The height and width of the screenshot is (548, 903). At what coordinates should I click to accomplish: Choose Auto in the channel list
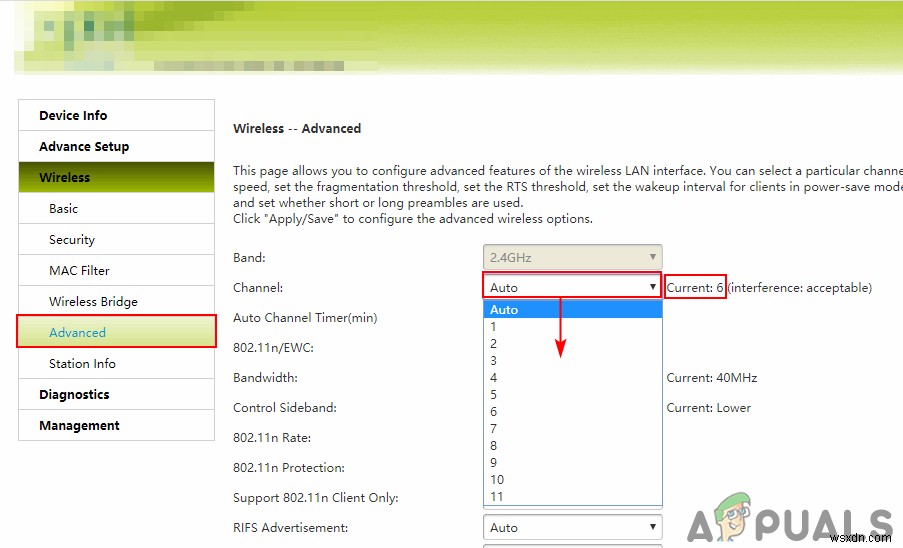(x=572, y=310)
